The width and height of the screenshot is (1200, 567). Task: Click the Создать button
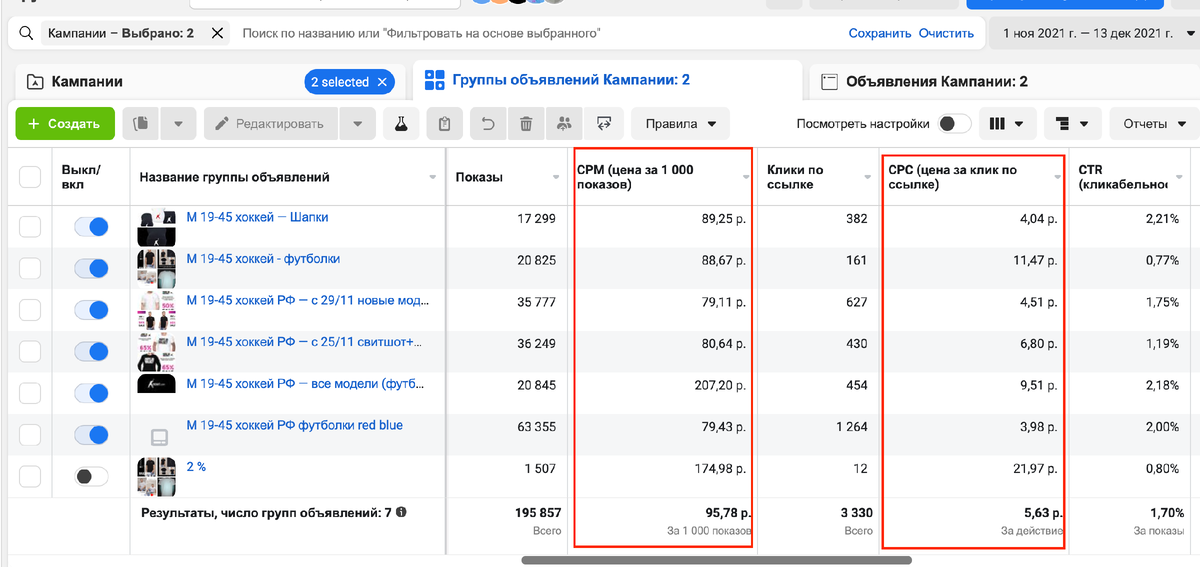click(x=65, y=124)
